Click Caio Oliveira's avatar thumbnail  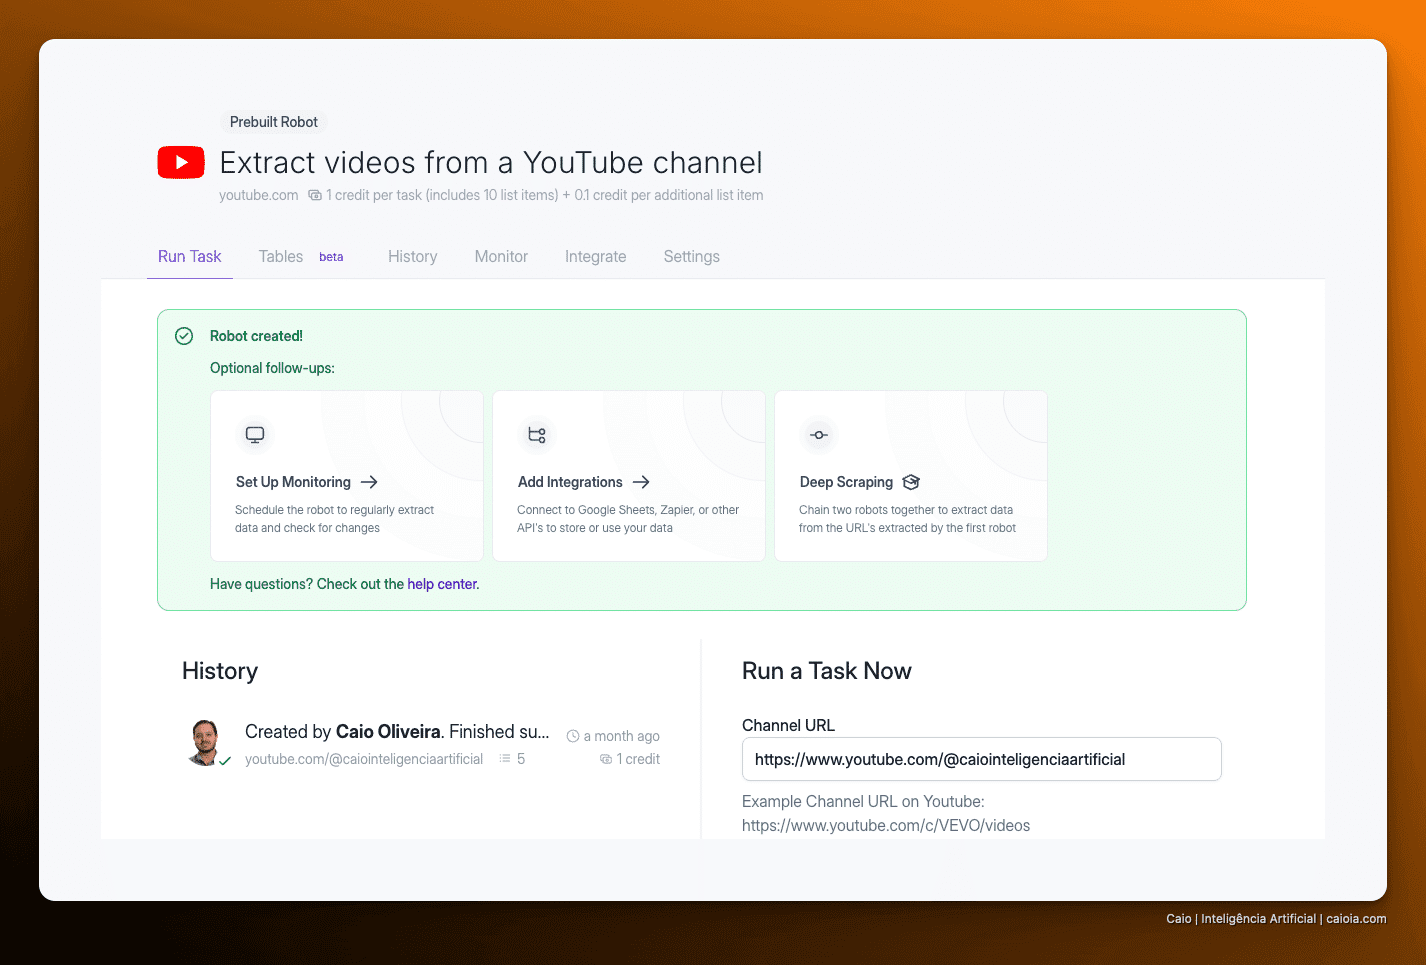click(x=205, y=742)
